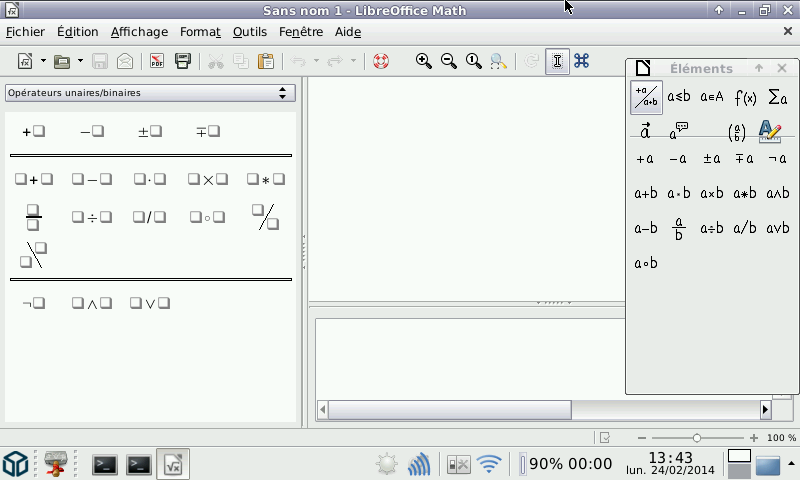
Task: Insert the logical OR operator in left panel
Action: [x=150, y=304]
